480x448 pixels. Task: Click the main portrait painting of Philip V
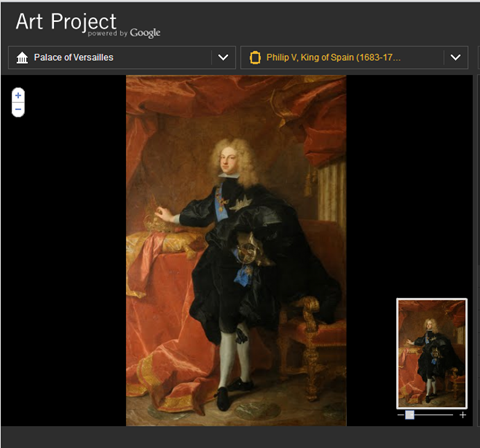[236, 250]
